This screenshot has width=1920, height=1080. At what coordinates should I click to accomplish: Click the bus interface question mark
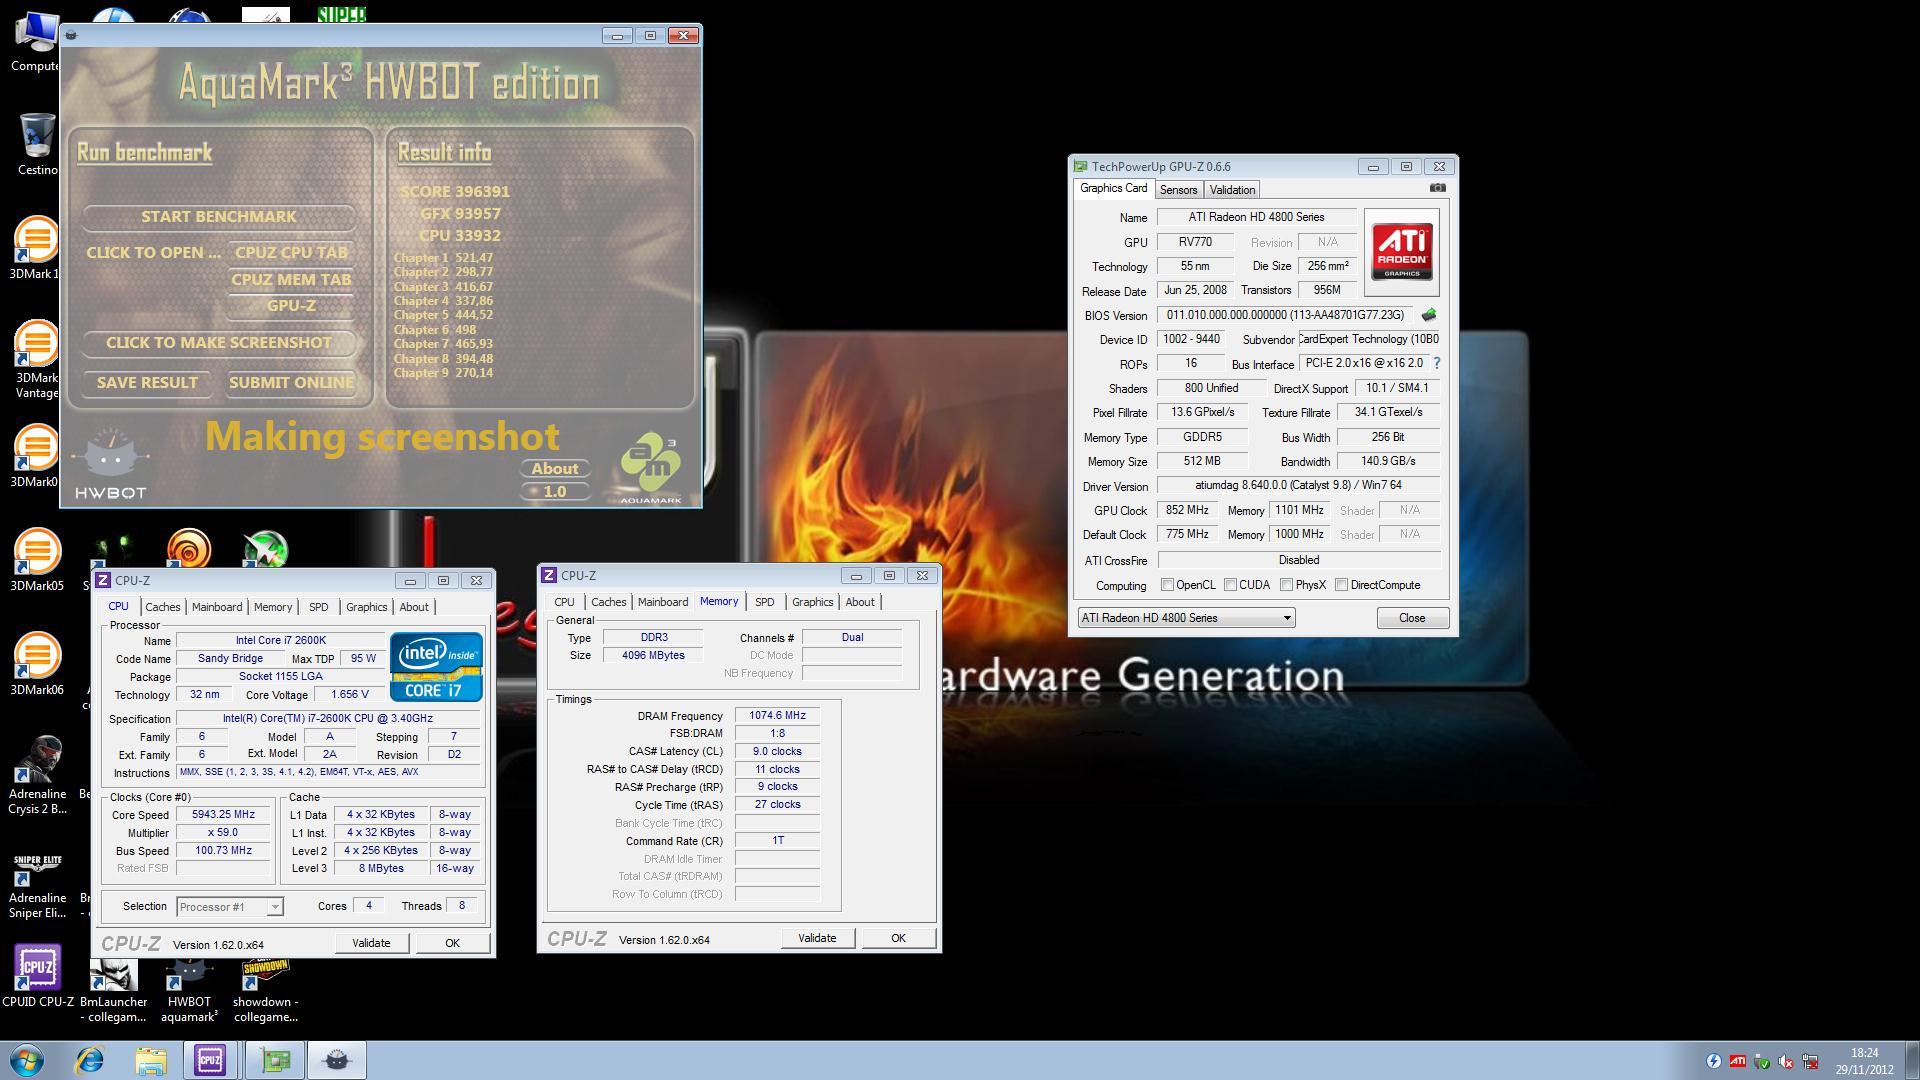1437,363
